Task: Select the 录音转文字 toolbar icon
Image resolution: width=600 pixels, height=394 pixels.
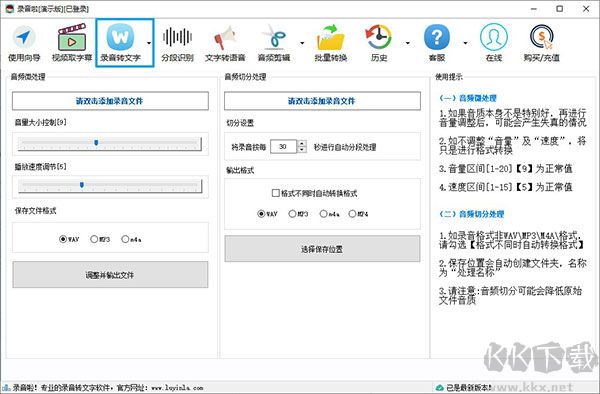Action: [x=120, y=43]
